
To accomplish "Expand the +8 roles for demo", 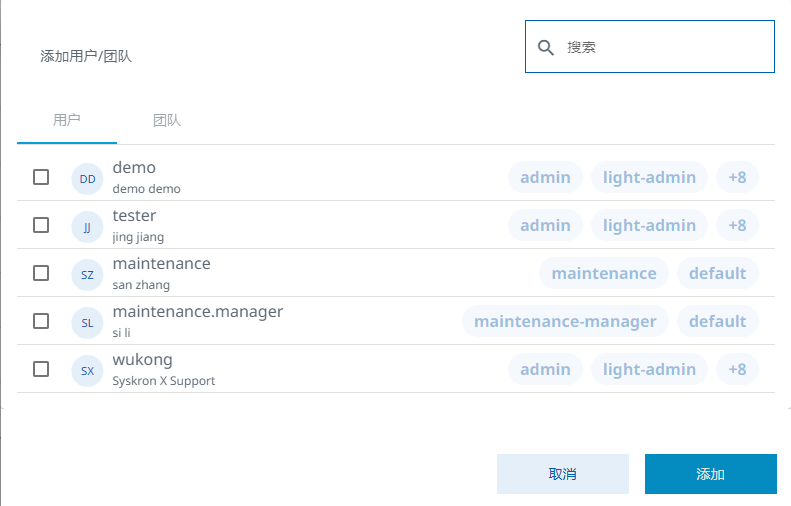I will [x=737, y=177].
